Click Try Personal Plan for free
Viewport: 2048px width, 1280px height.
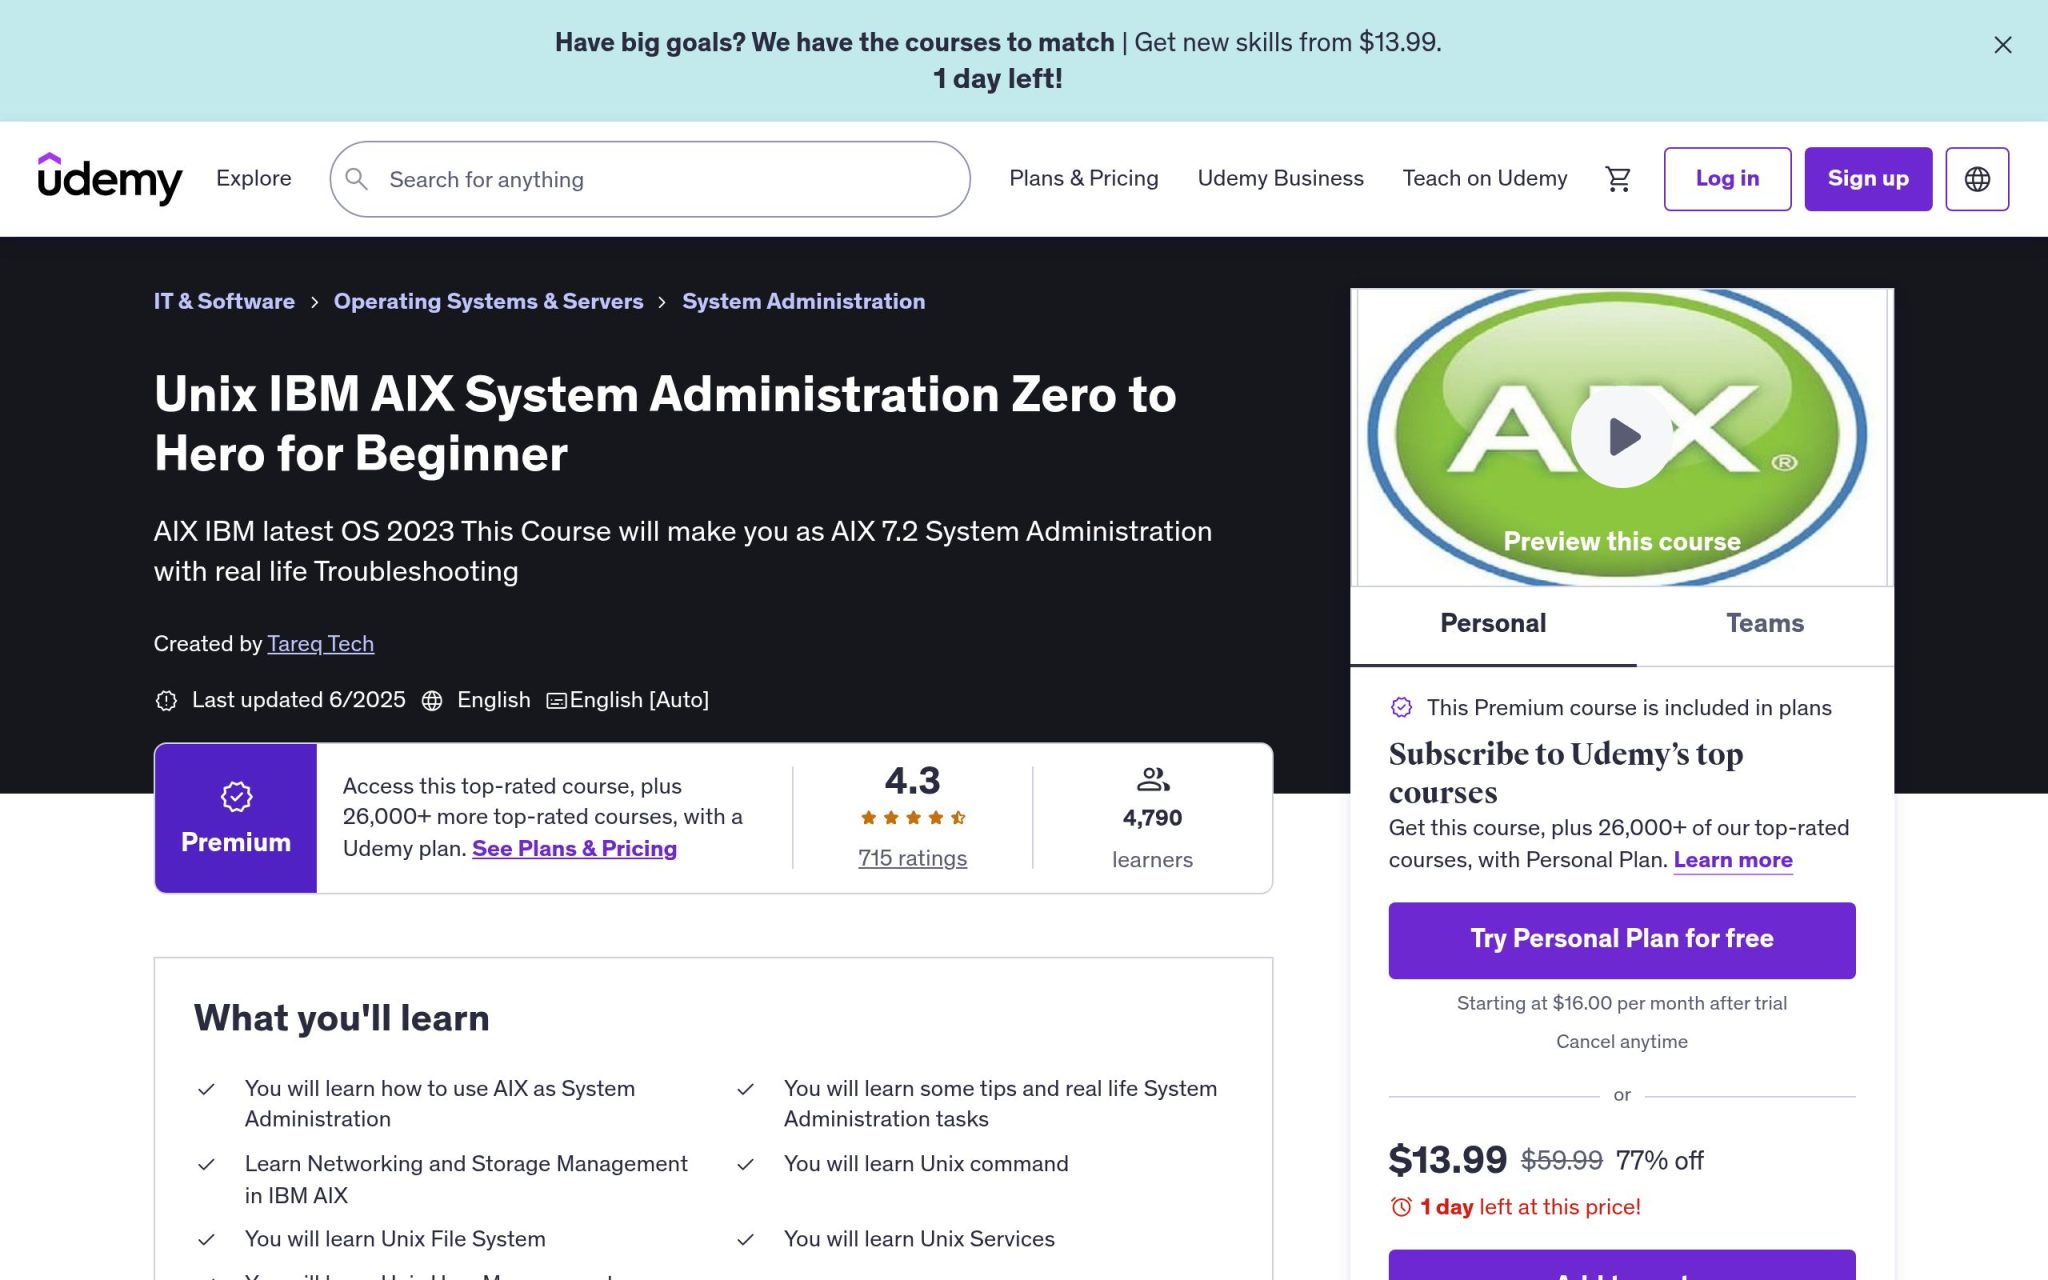click(x=1621, y=938)
